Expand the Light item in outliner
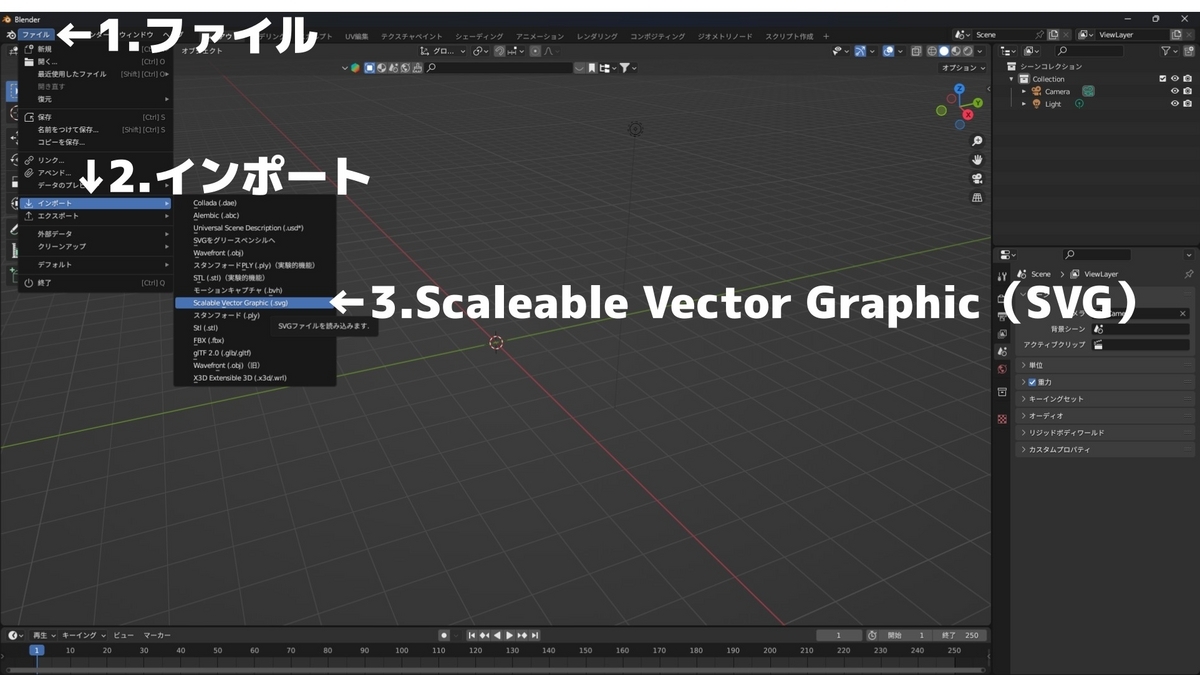 [1024, 104]
